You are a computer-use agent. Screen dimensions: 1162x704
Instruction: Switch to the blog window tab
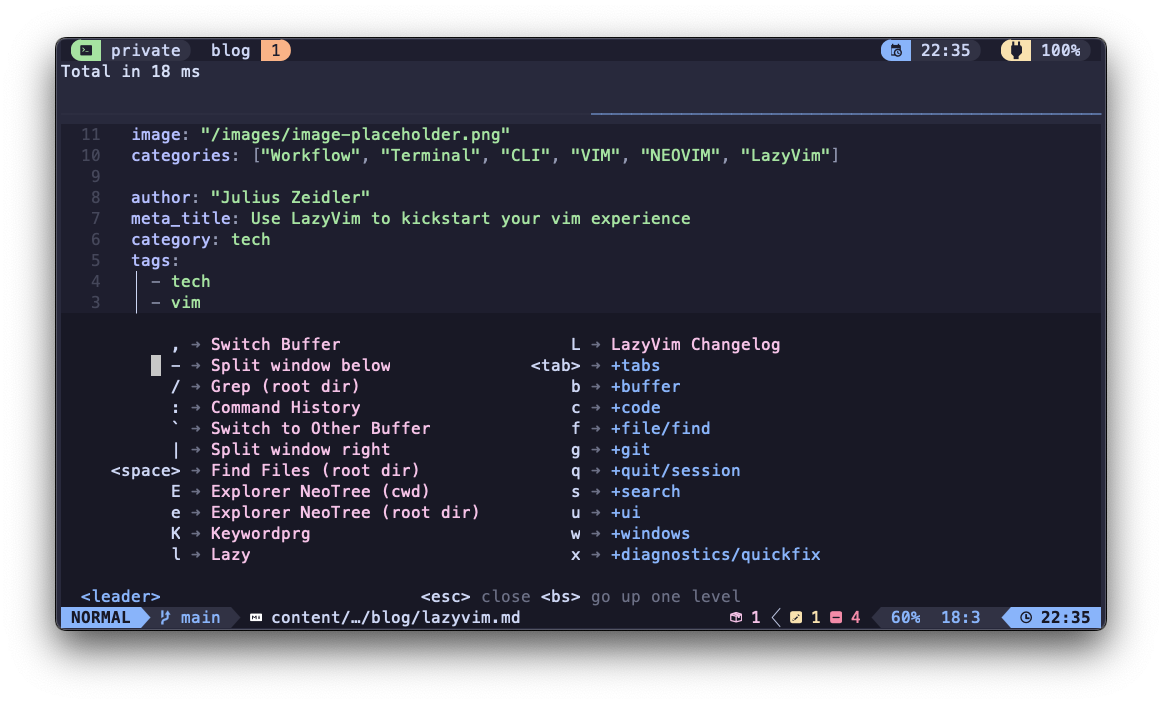coord(230,50)
